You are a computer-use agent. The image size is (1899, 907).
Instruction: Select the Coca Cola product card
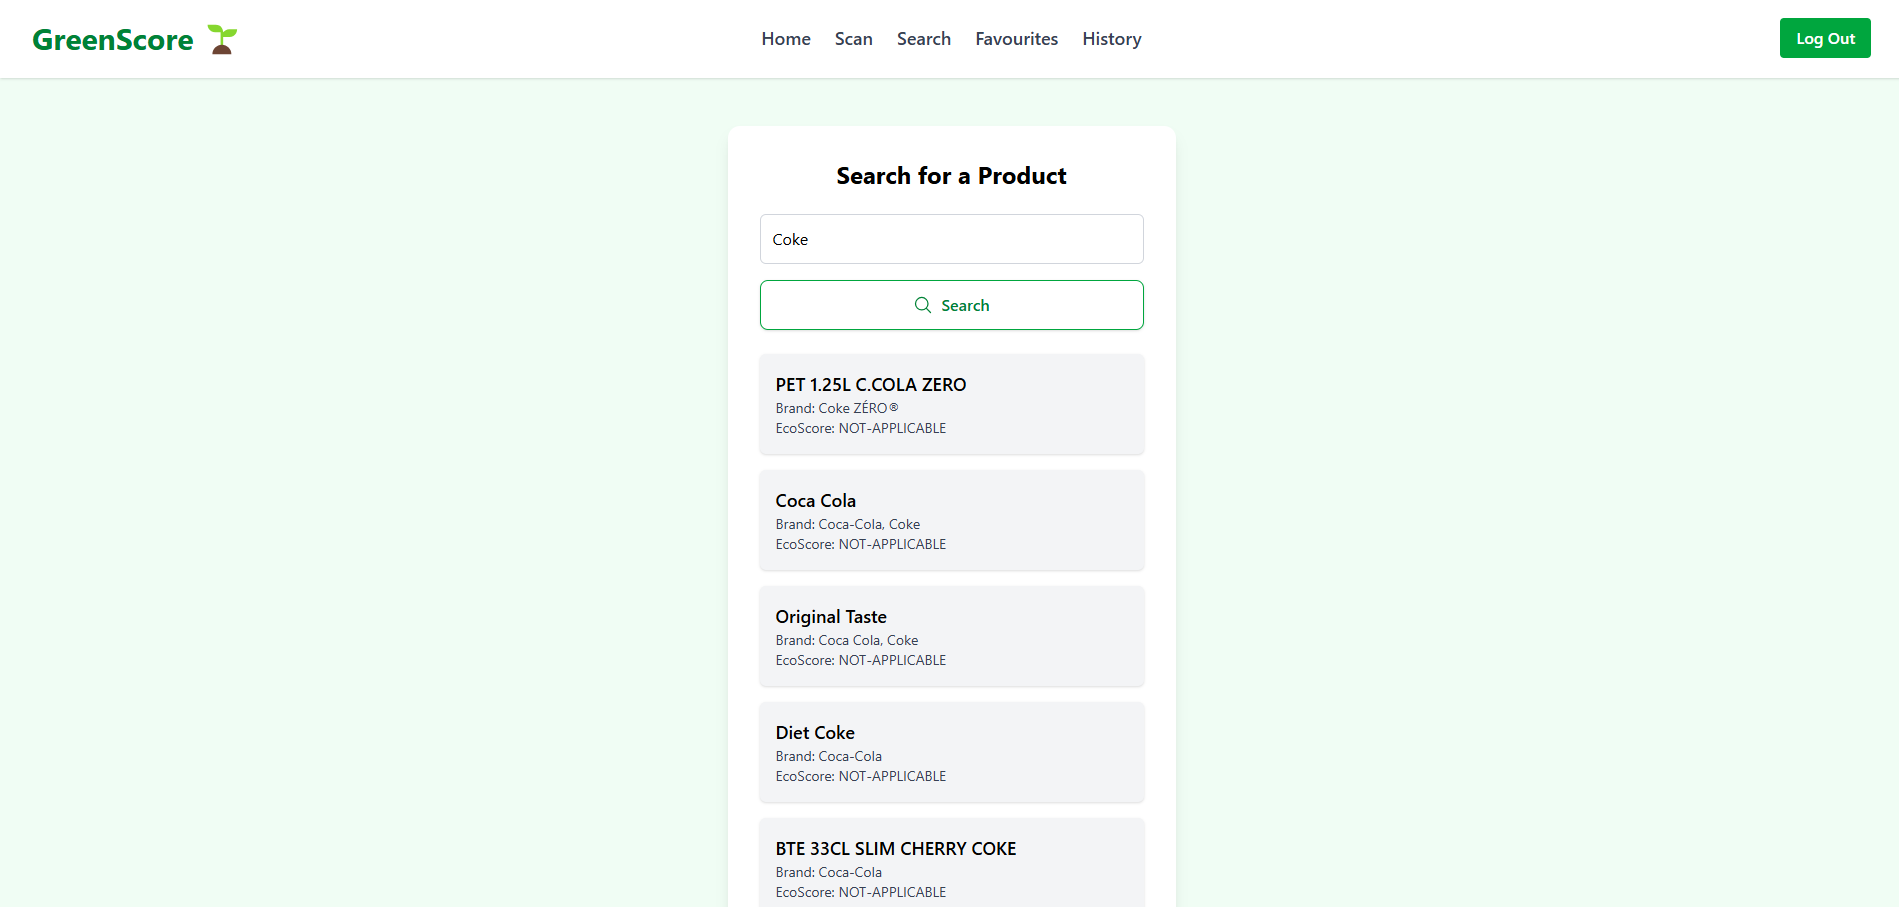[951, 520]
